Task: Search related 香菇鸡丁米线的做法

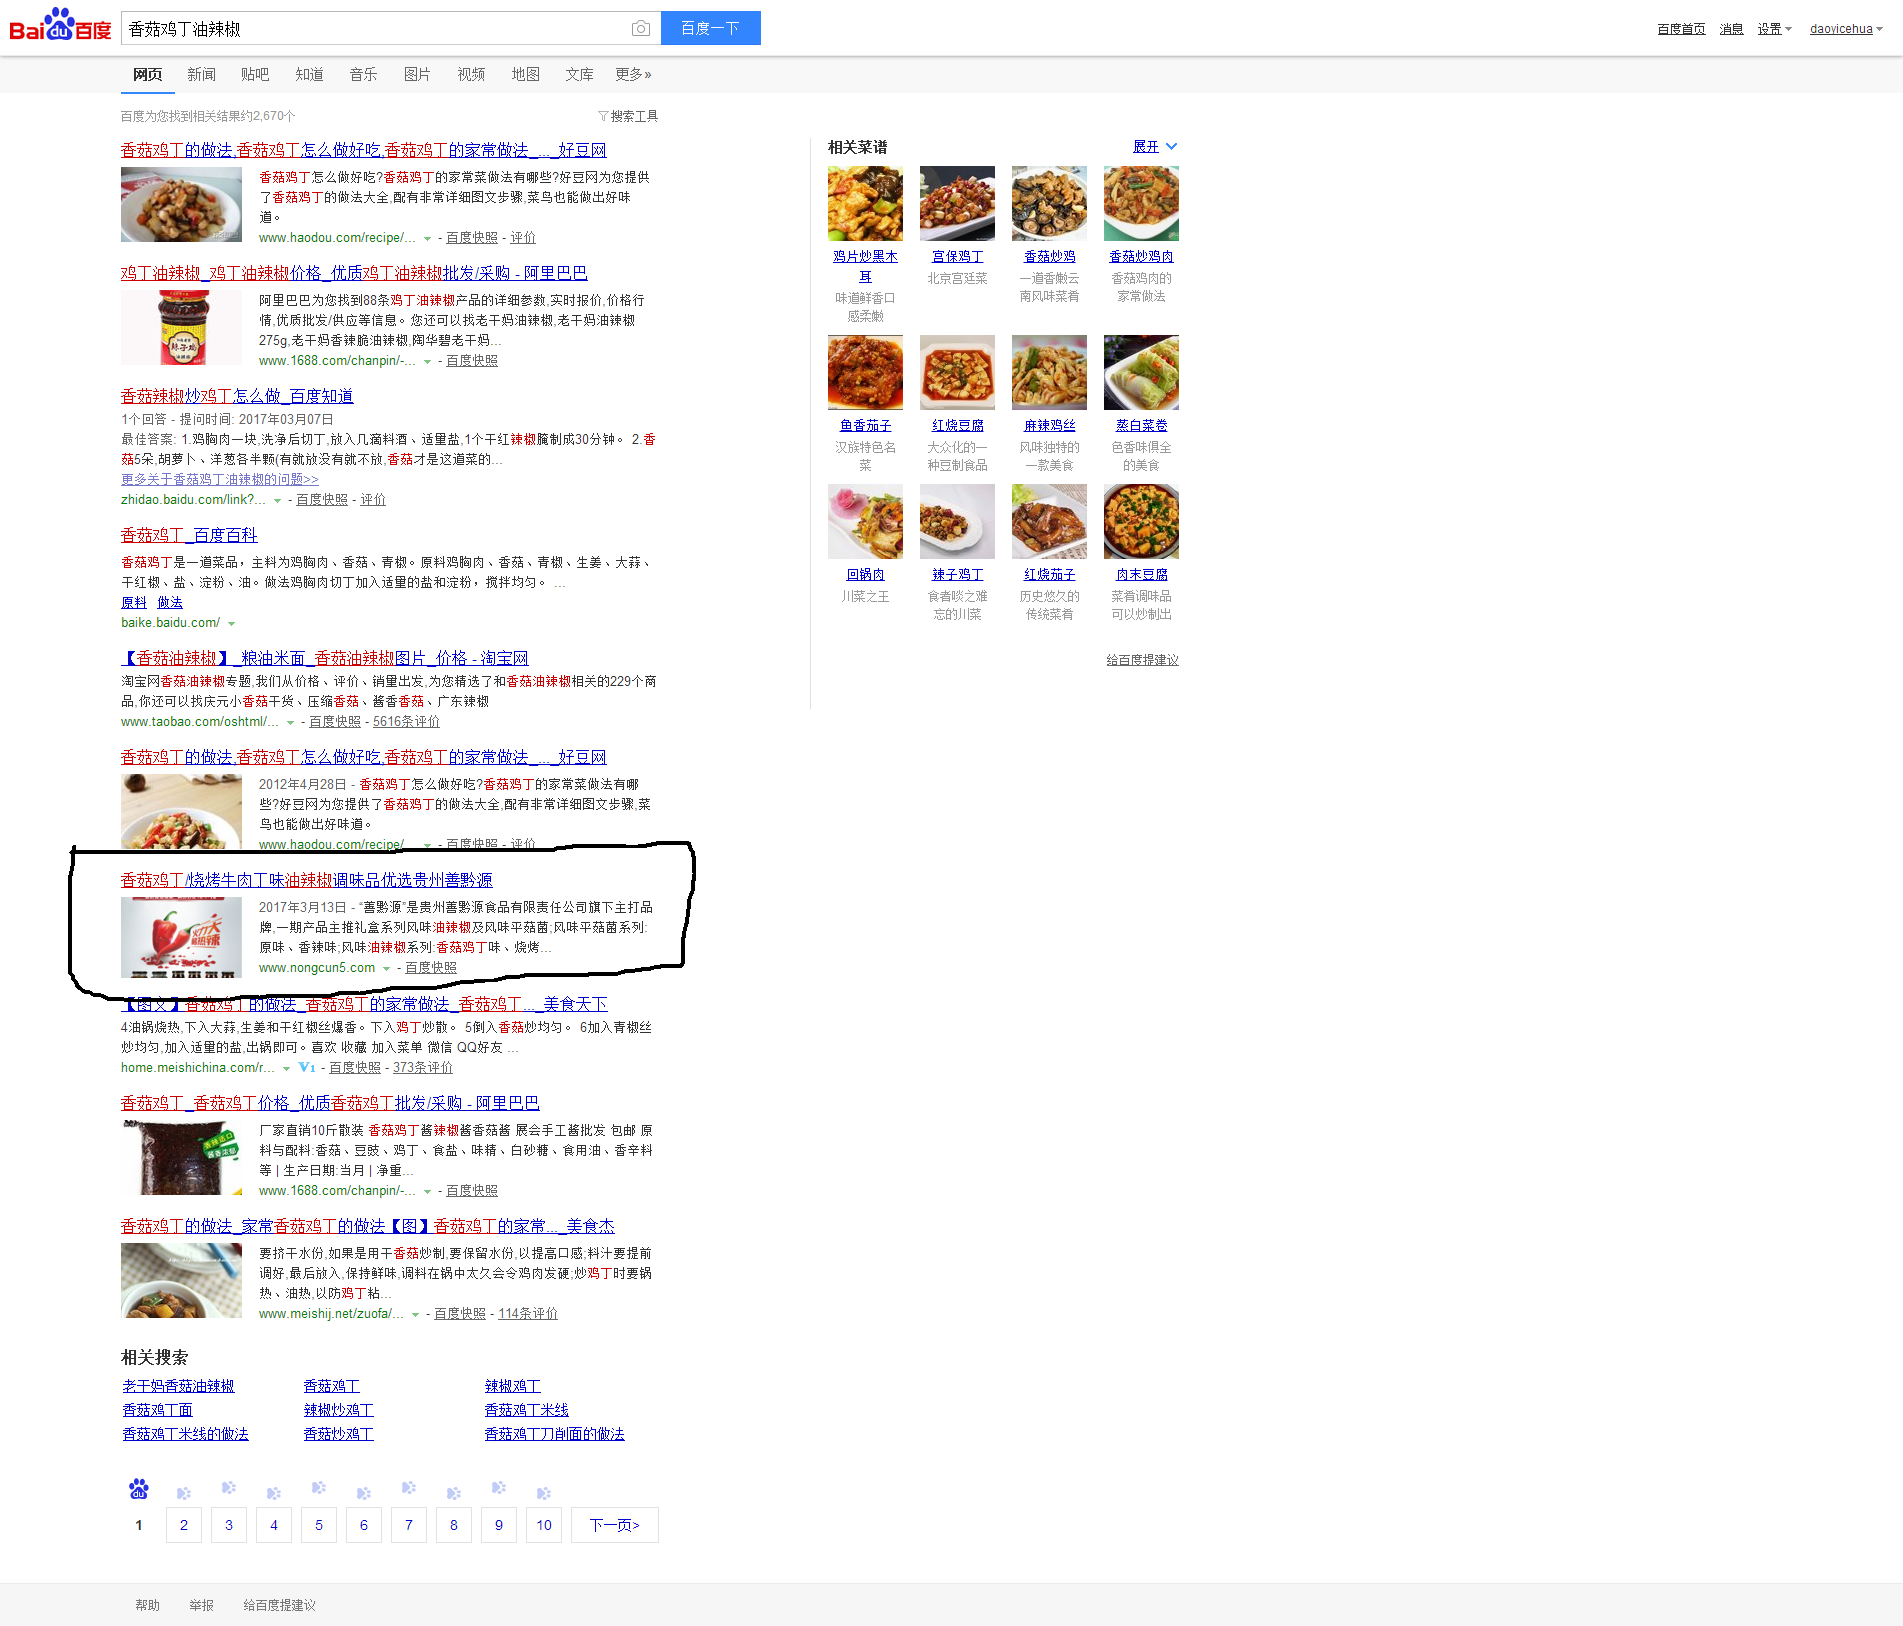Action: (x=185, y=1434)
